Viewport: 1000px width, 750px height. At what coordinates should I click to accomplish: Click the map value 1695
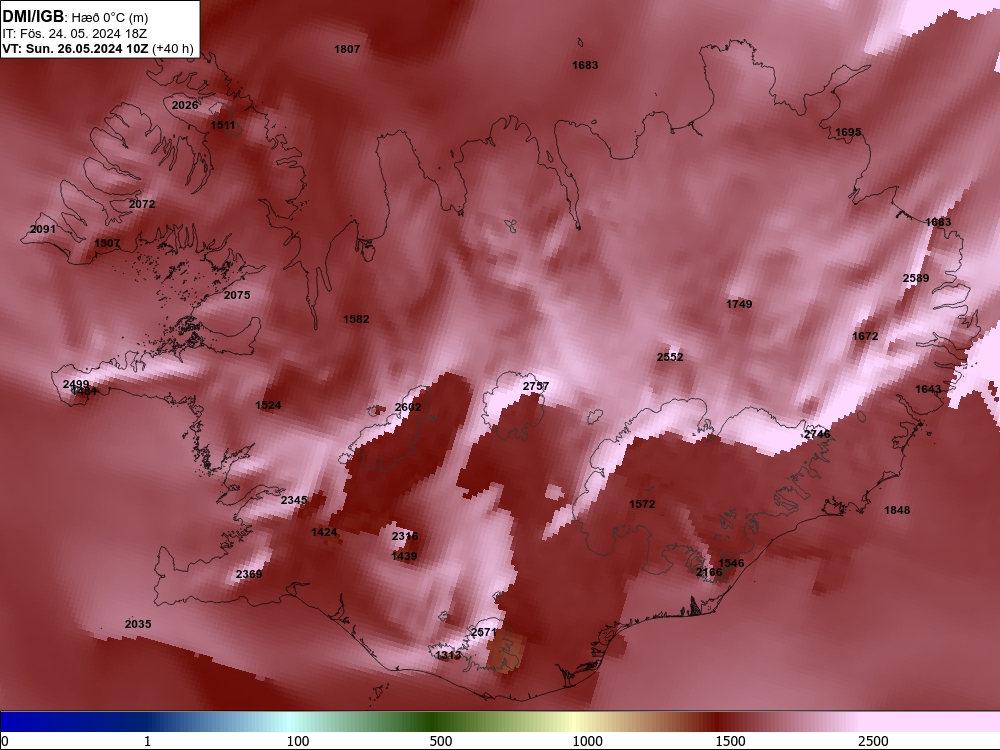tap(848, 133)
